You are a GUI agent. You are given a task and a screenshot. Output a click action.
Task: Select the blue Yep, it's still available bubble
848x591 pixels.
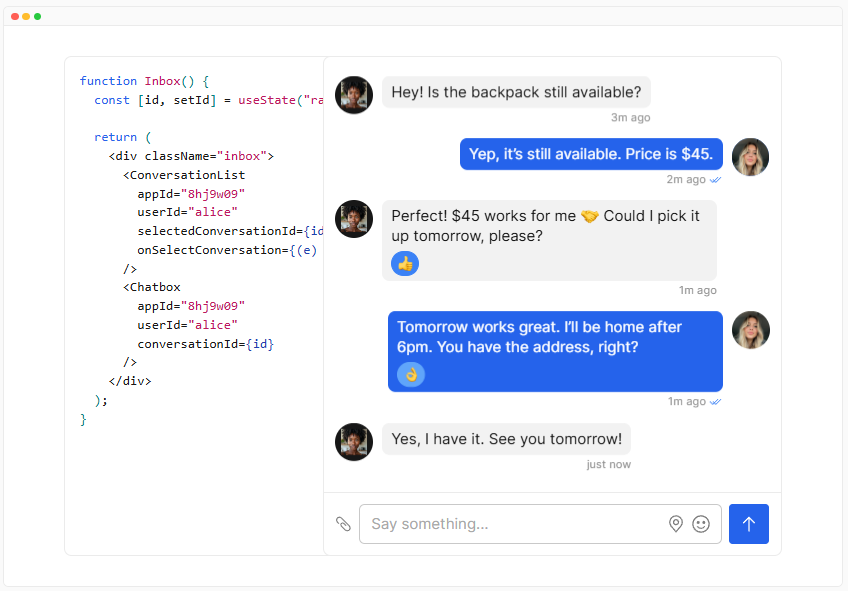point(590,154)
